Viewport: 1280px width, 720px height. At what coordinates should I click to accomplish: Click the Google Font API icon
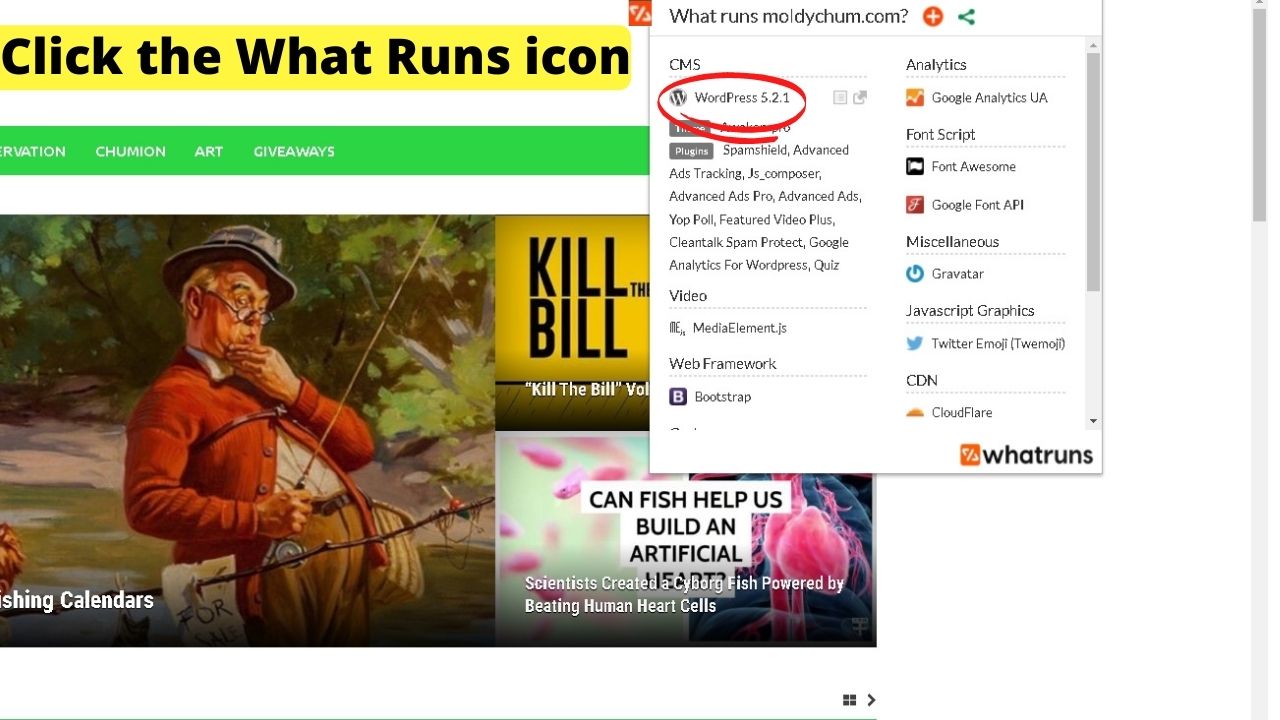915,205
